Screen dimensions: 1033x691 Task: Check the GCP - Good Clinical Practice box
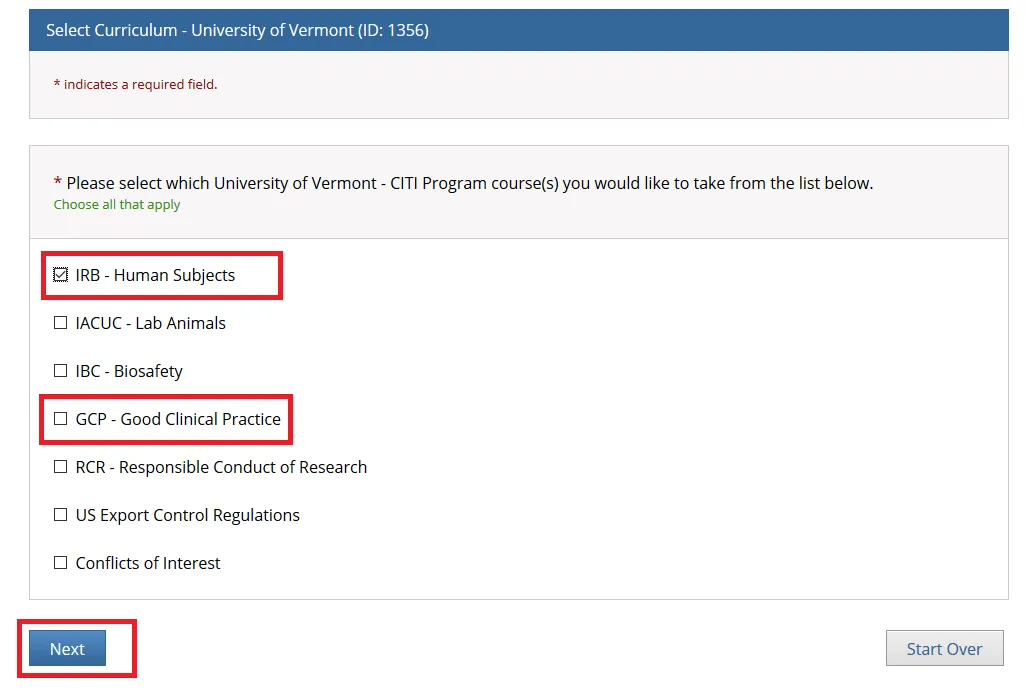[x=61, y=419]
